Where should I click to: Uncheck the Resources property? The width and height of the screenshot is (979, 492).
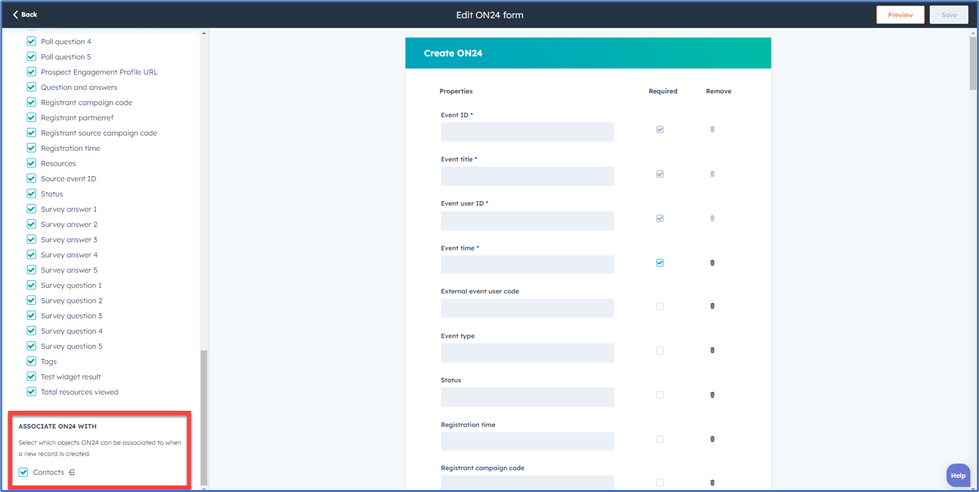coord(31,163)
